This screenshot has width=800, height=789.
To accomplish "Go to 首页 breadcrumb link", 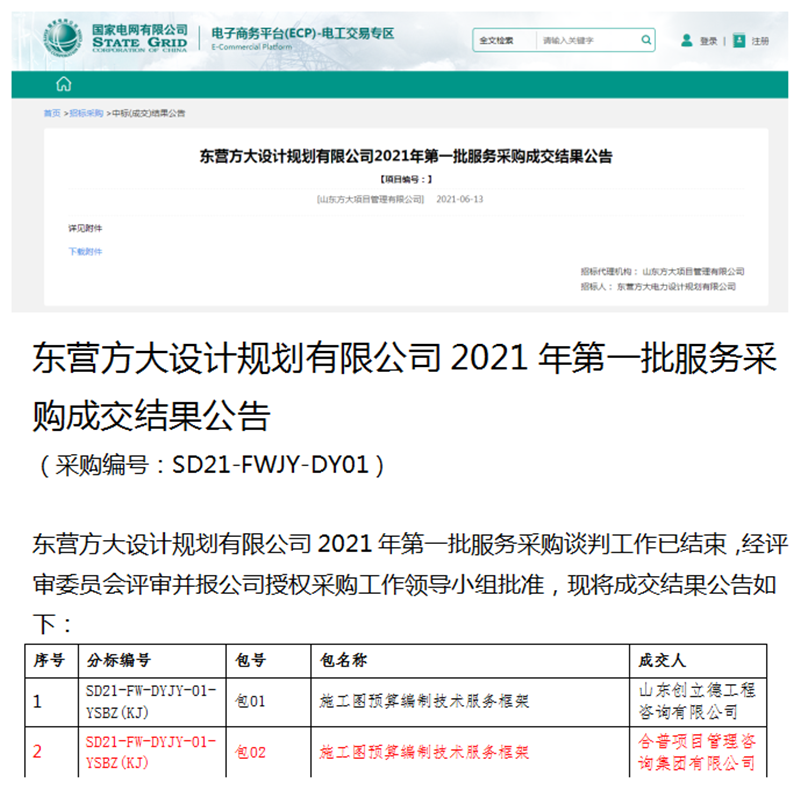I will point(52,113).
